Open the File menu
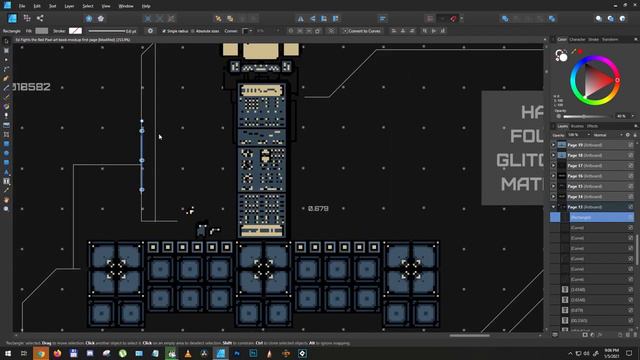The height and width of the screenshot is (360, 640). pos(22,6)
